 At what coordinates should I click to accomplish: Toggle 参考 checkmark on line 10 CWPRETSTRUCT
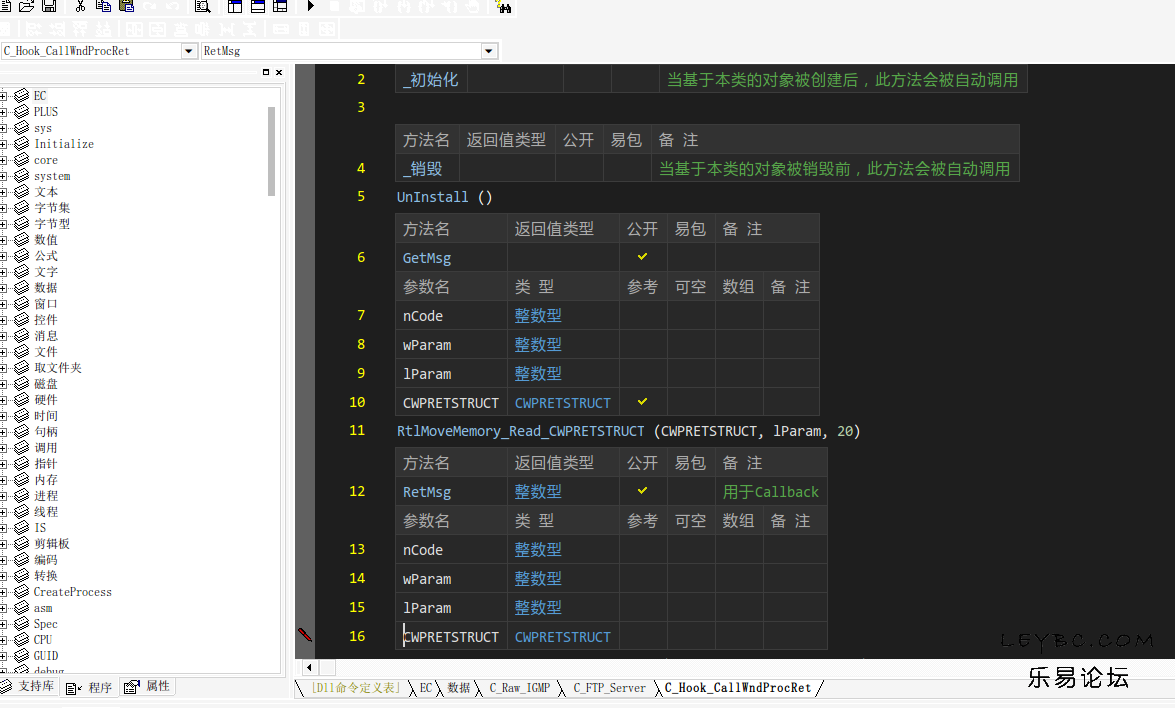coord(642,402)
